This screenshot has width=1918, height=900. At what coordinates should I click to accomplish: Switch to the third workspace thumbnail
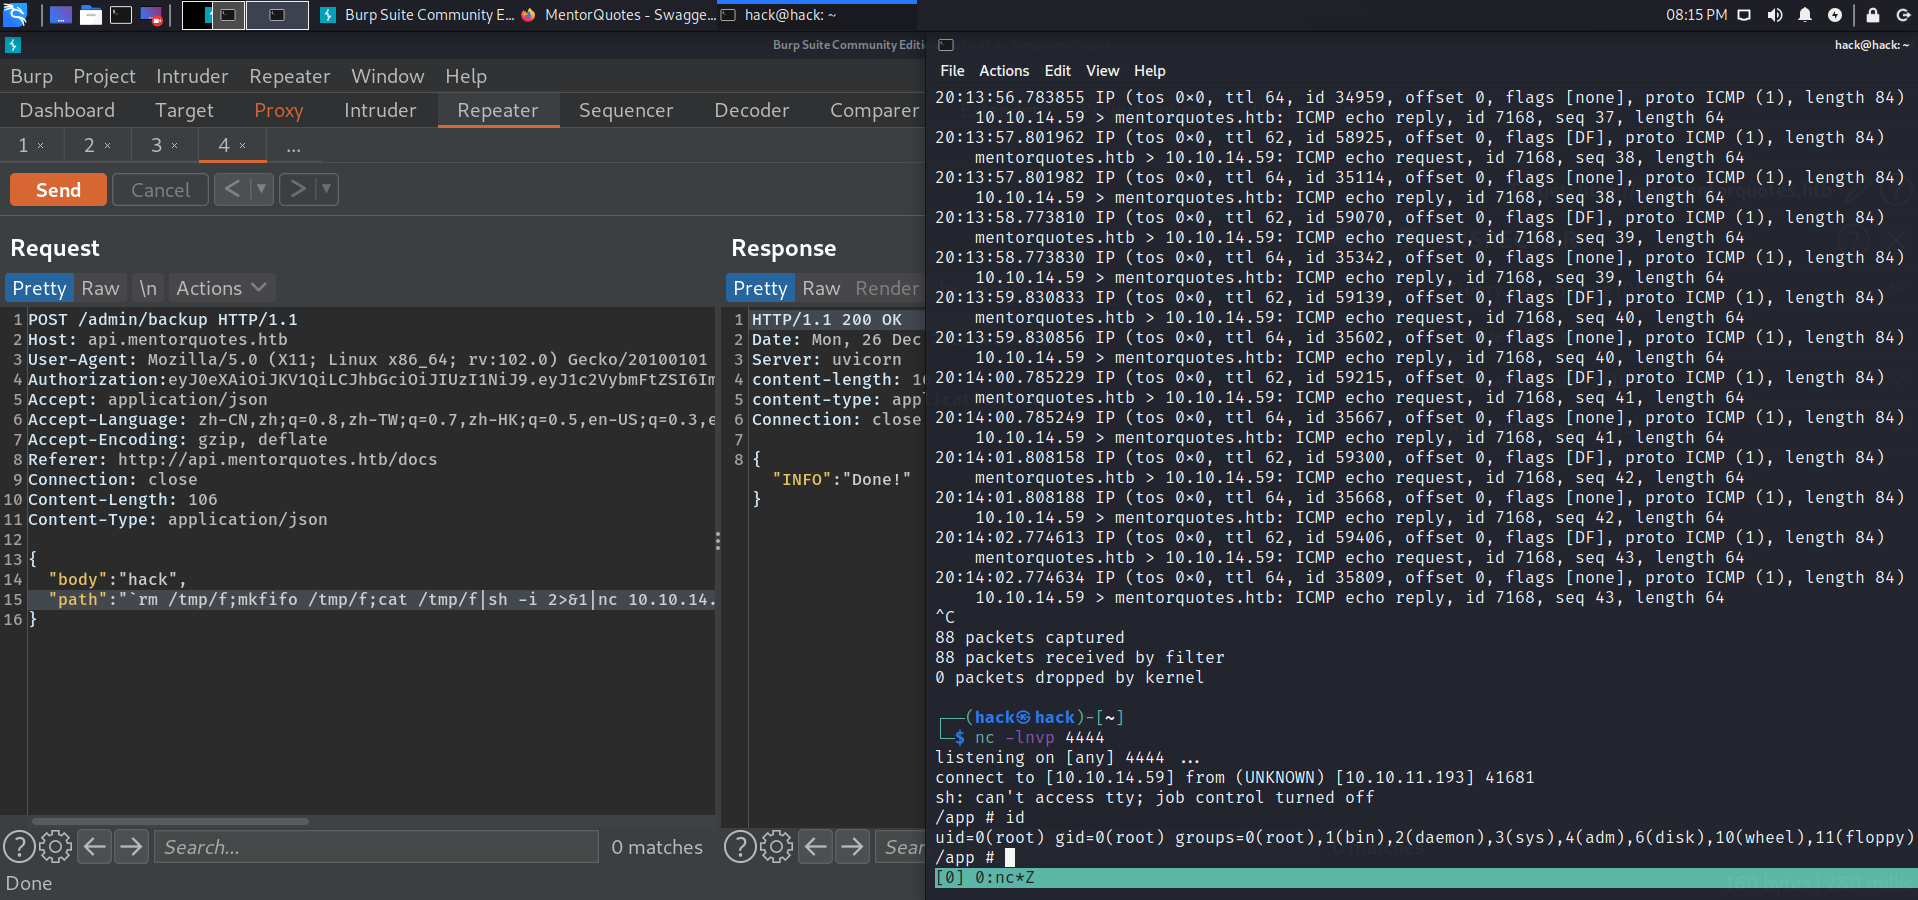coord(277,15)
